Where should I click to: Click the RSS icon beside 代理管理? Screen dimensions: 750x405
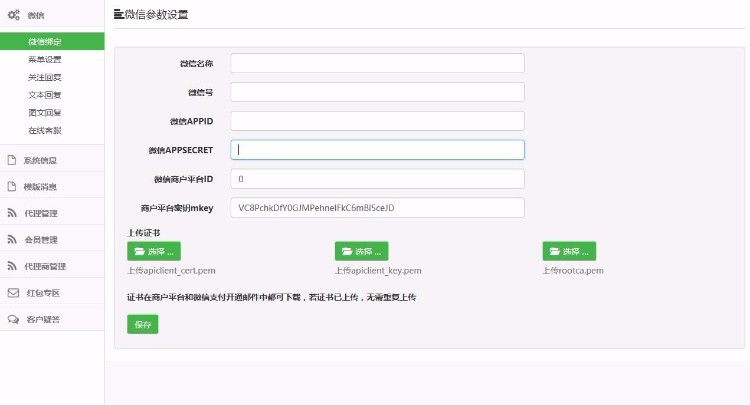[x=12, y=213]
